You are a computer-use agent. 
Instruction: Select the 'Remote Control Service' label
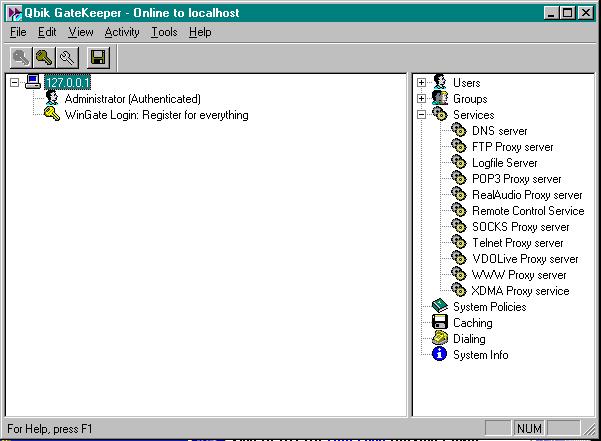[528, 211]
